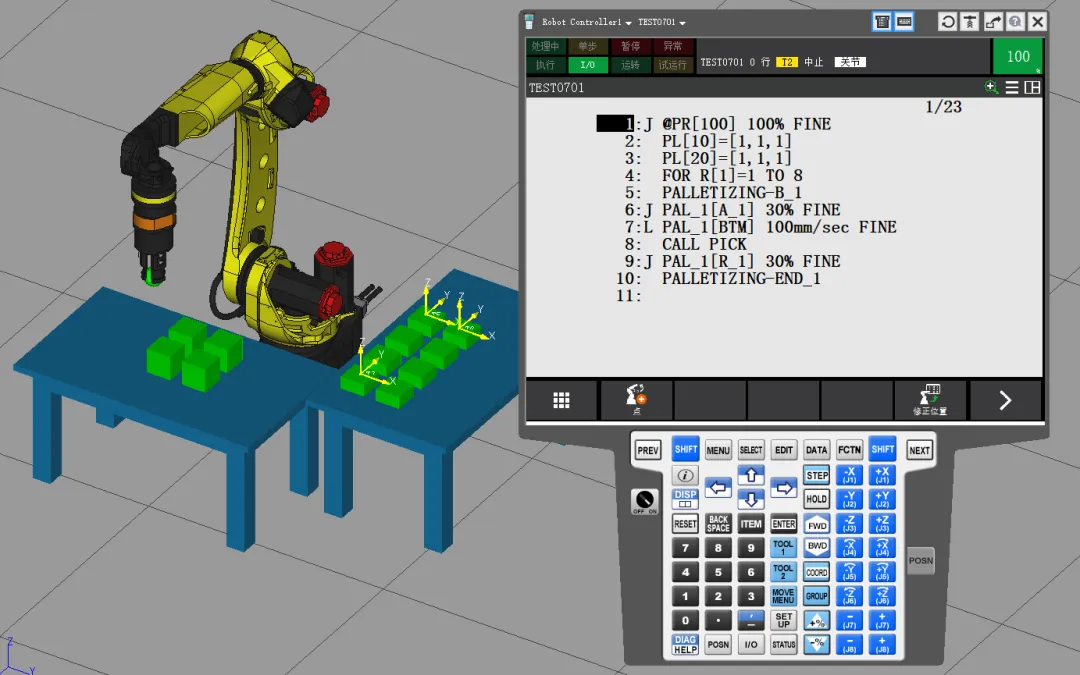
Task: Click the COORD key
Action: (817, 572)
